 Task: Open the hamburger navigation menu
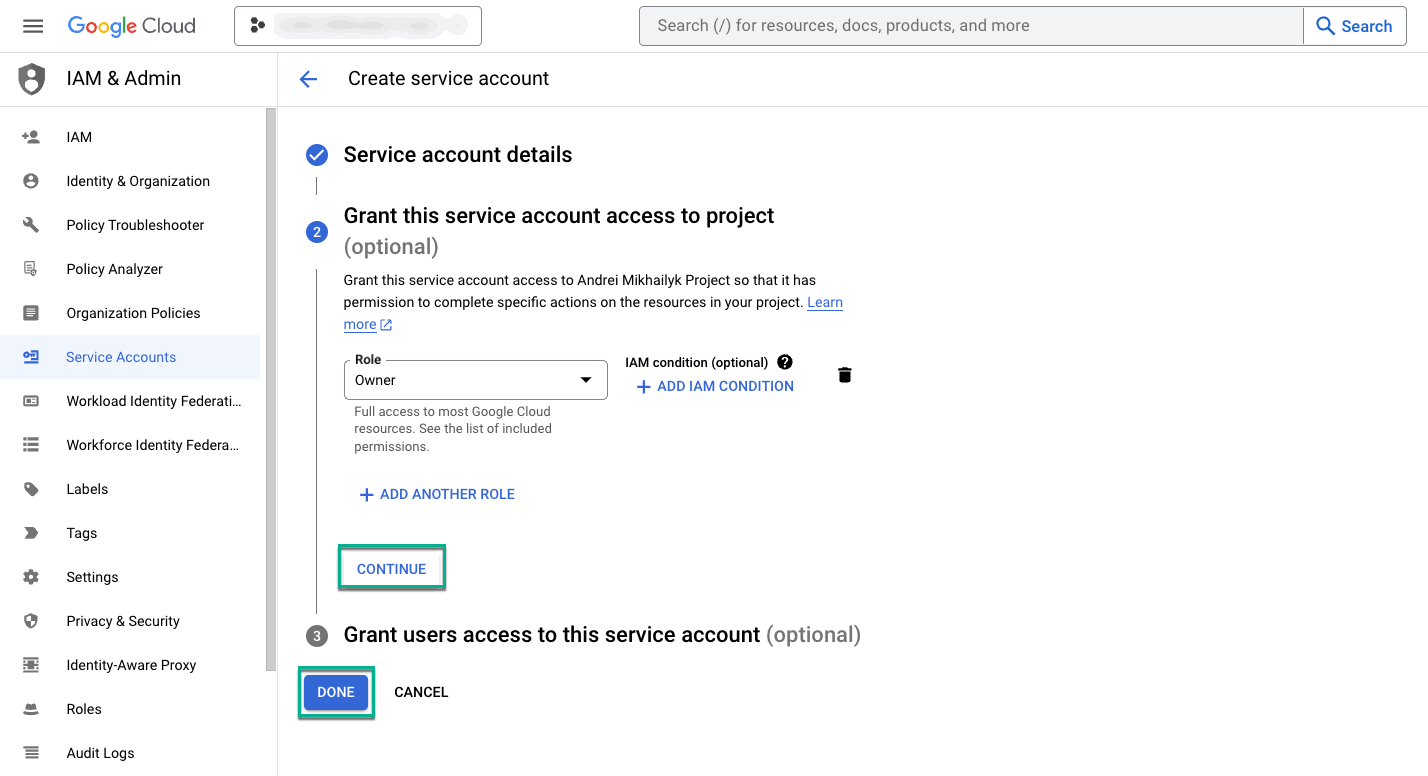[33, 26]
